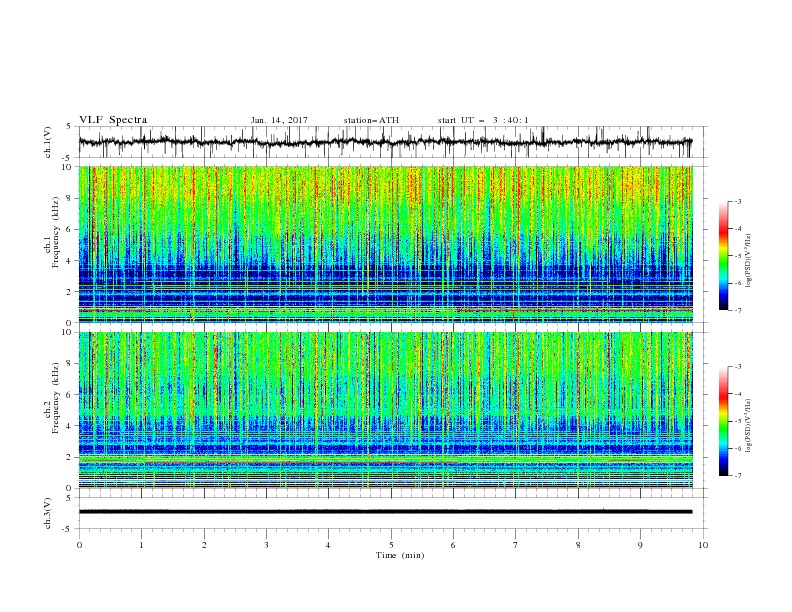
Task: Click the "9" tick on the time axis
Action: pos(640,545)
